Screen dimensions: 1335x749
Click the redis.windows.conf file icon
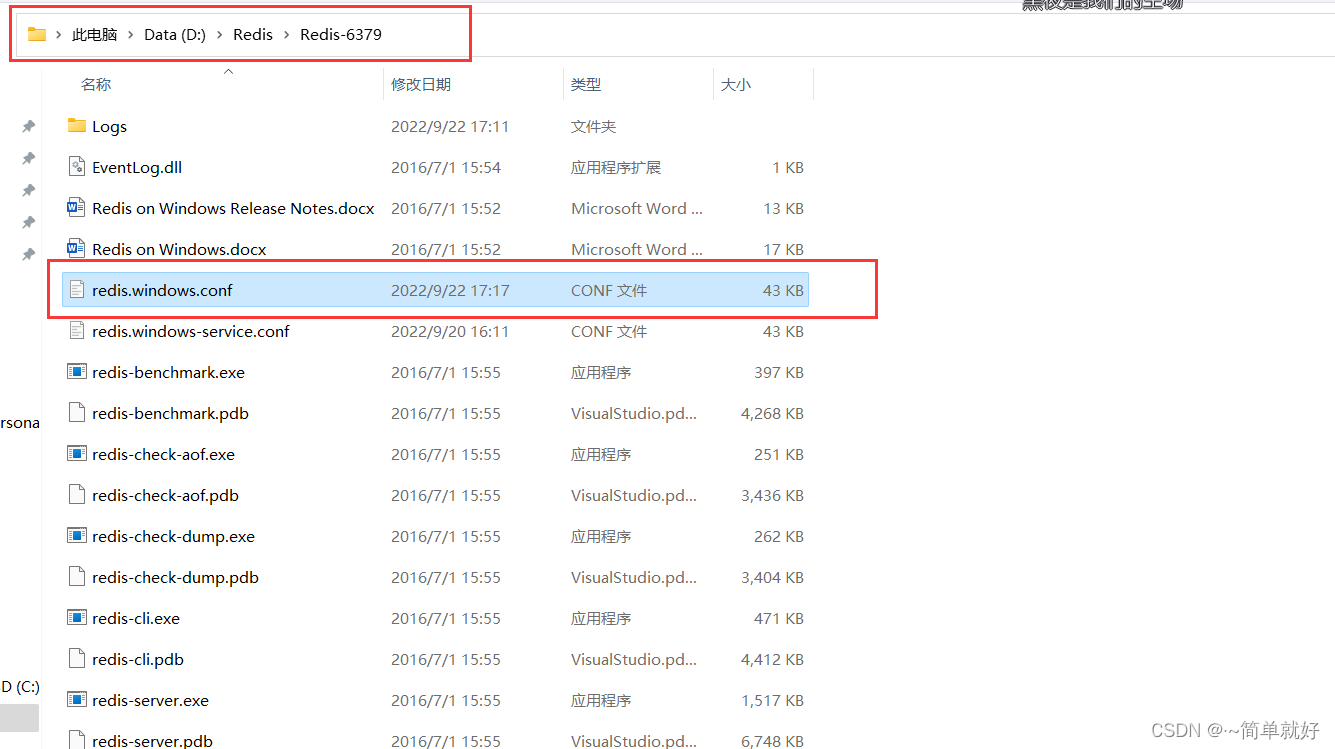click(77, 290)
